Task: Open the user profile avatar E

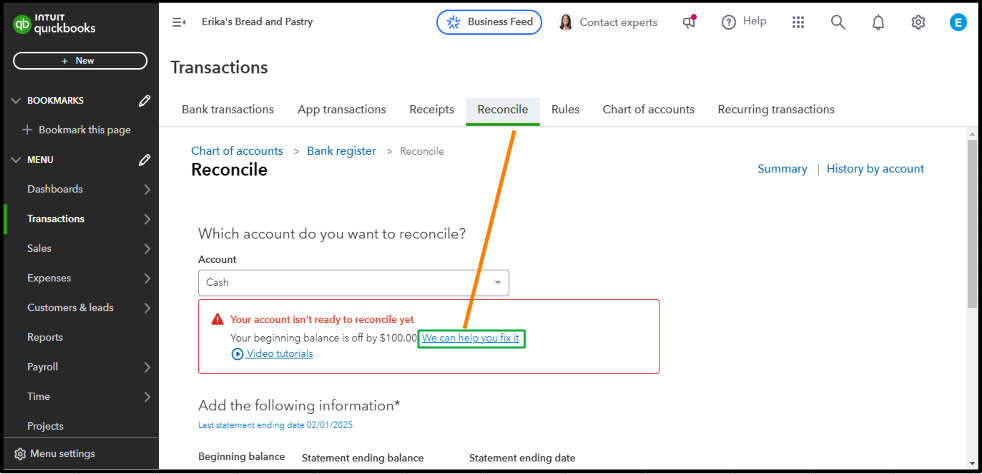Action: tap(958, 23)
